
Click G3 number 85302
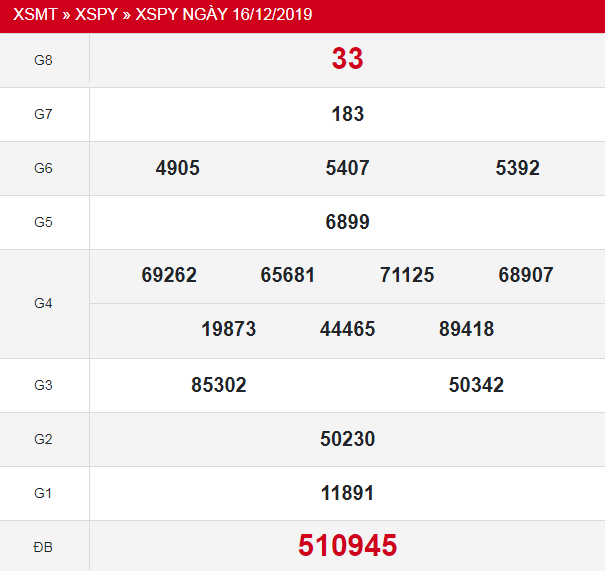point(219,385)
